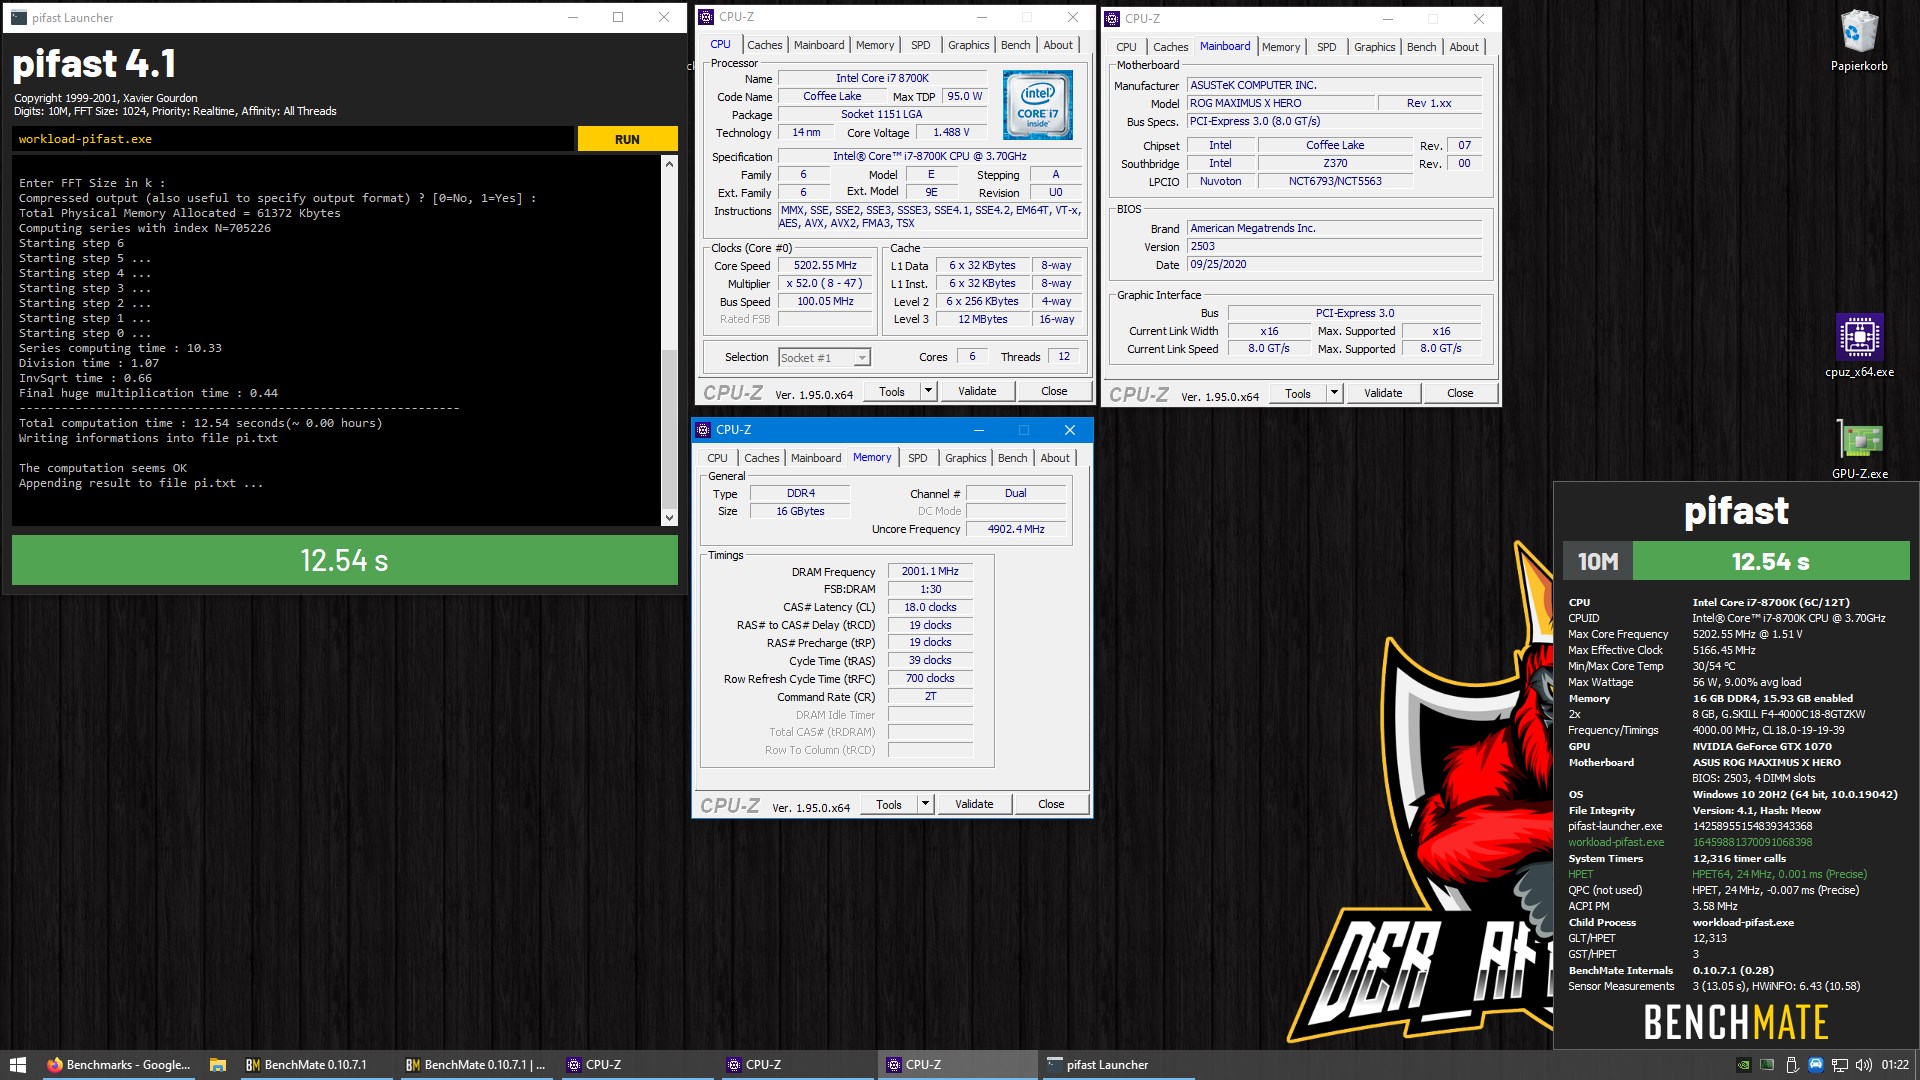Open Tools dropdown arrow in Mainboard window
The height and width of the screenshot is (1080, 1920).
[1334, 393]
